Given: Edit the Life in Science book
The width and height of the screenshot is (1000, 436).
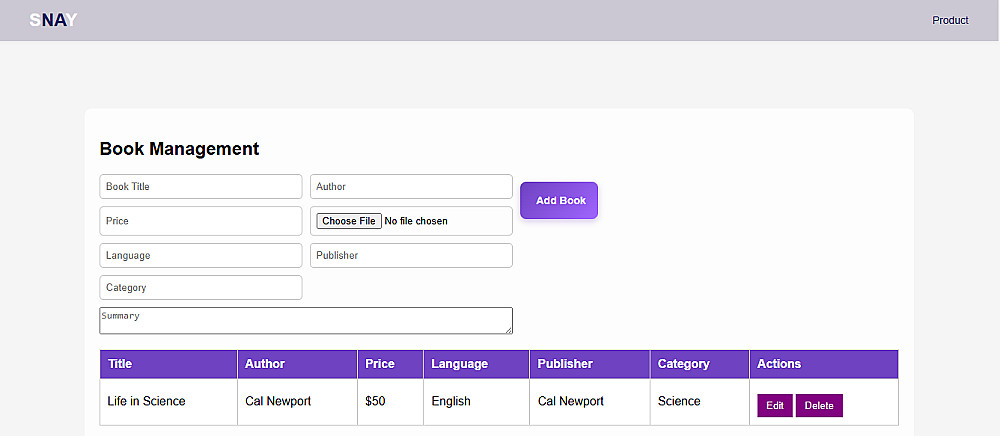Looking at the screenshot, I should pos(775,405).
